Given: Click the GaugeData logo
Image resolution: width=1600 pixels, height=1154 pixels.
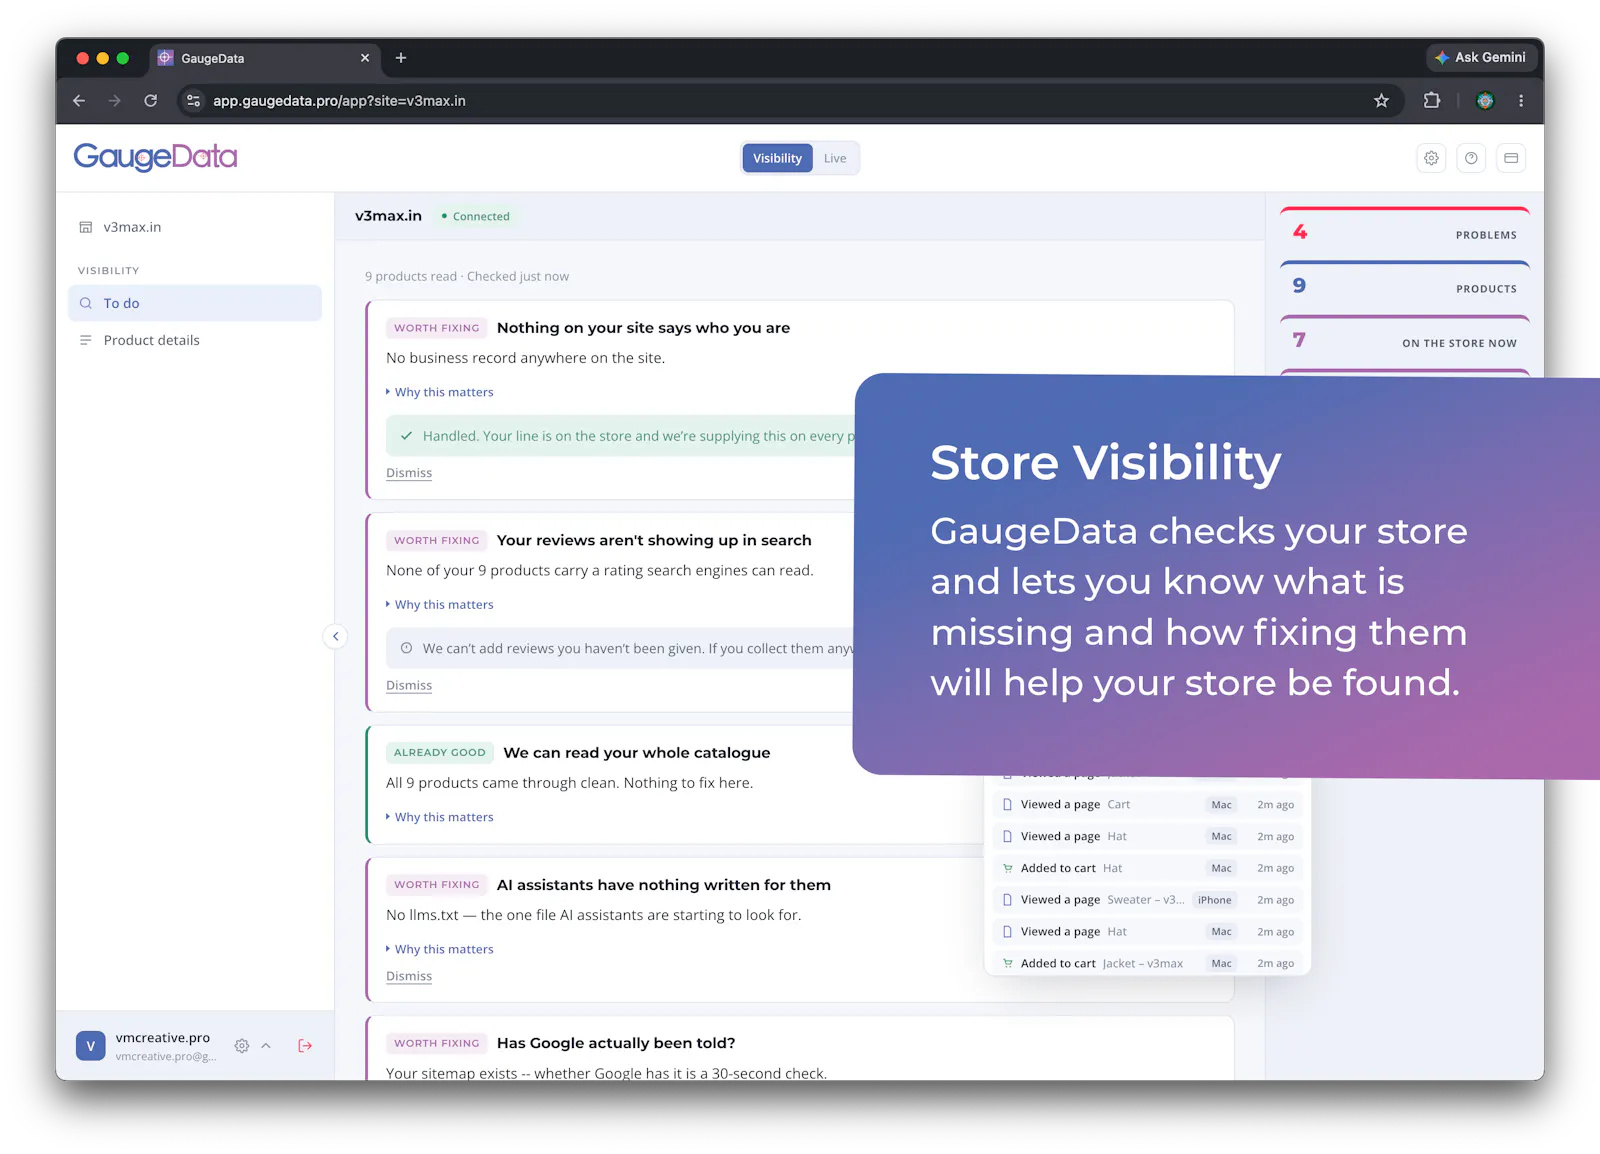Looking at the screenshot, I should [155, 157].
